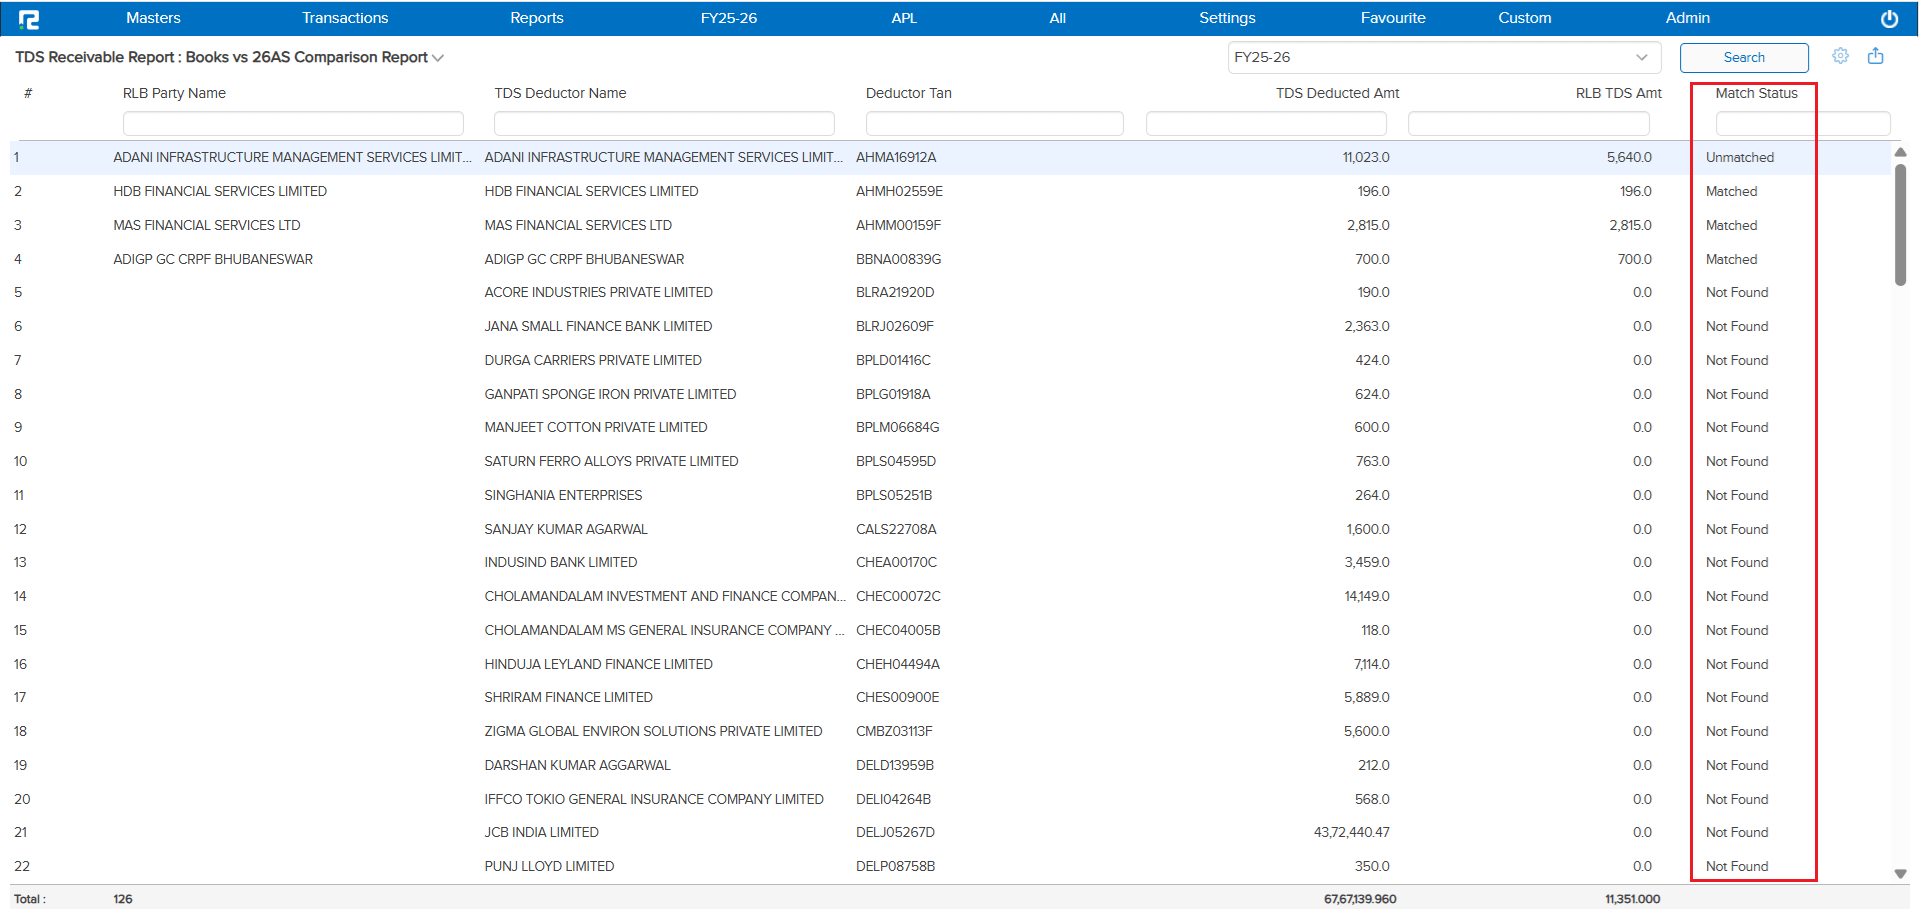This screenshot has height=909, width=1919.
Task: Click SANJAY KUMAR AGARWAL deductor
Action: [566, 529]
